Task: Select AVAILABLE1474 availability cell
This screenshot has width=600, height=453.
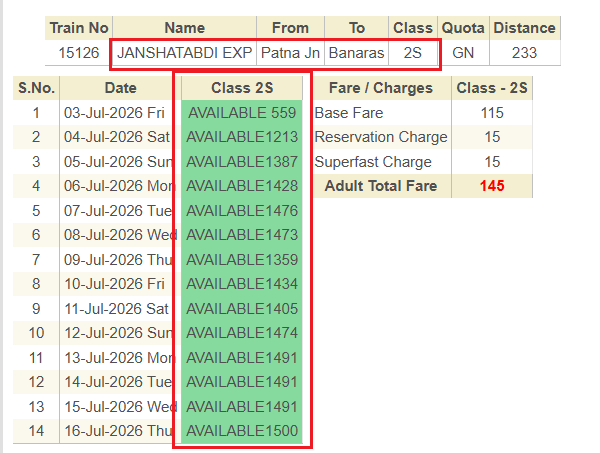Action: point(242,333)
